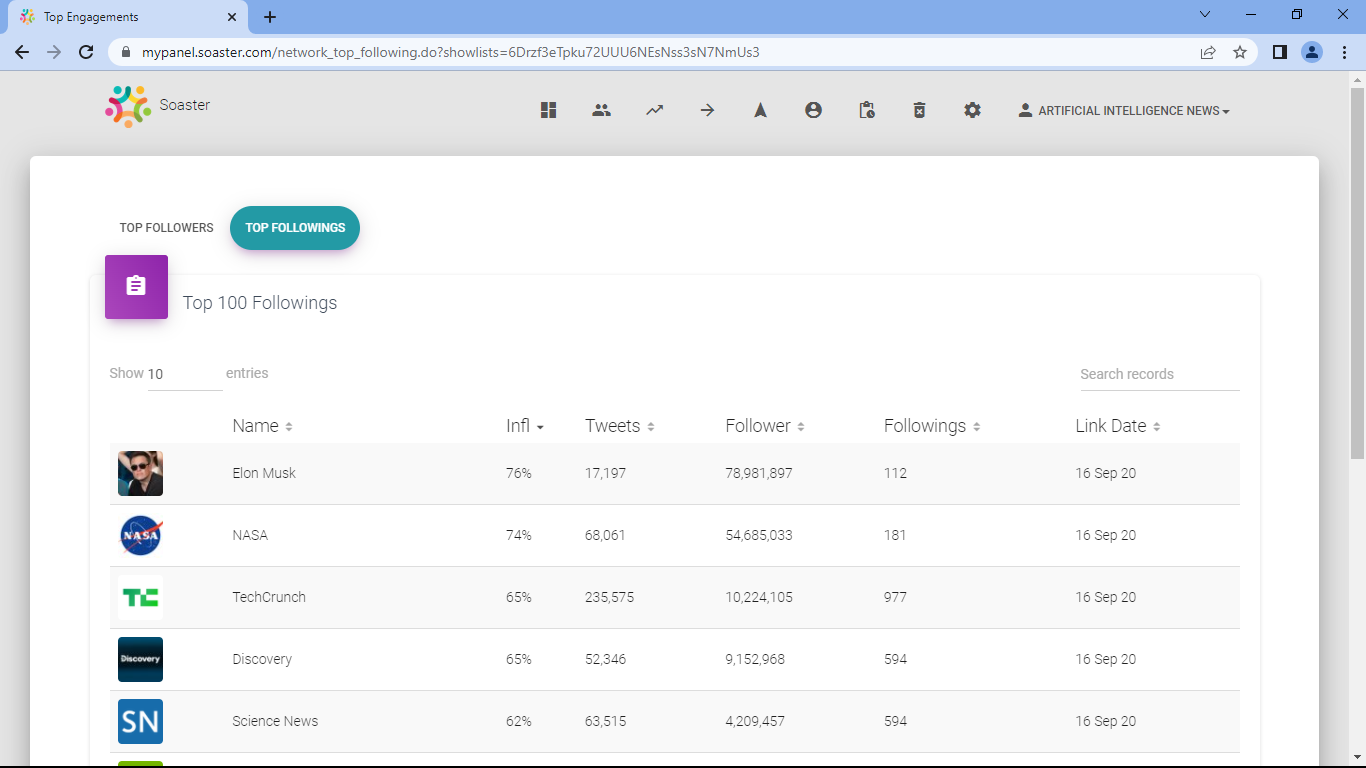Sort table by Tweets column
Viewport: 1366px width, 768px height.
[x=620, y=426]
